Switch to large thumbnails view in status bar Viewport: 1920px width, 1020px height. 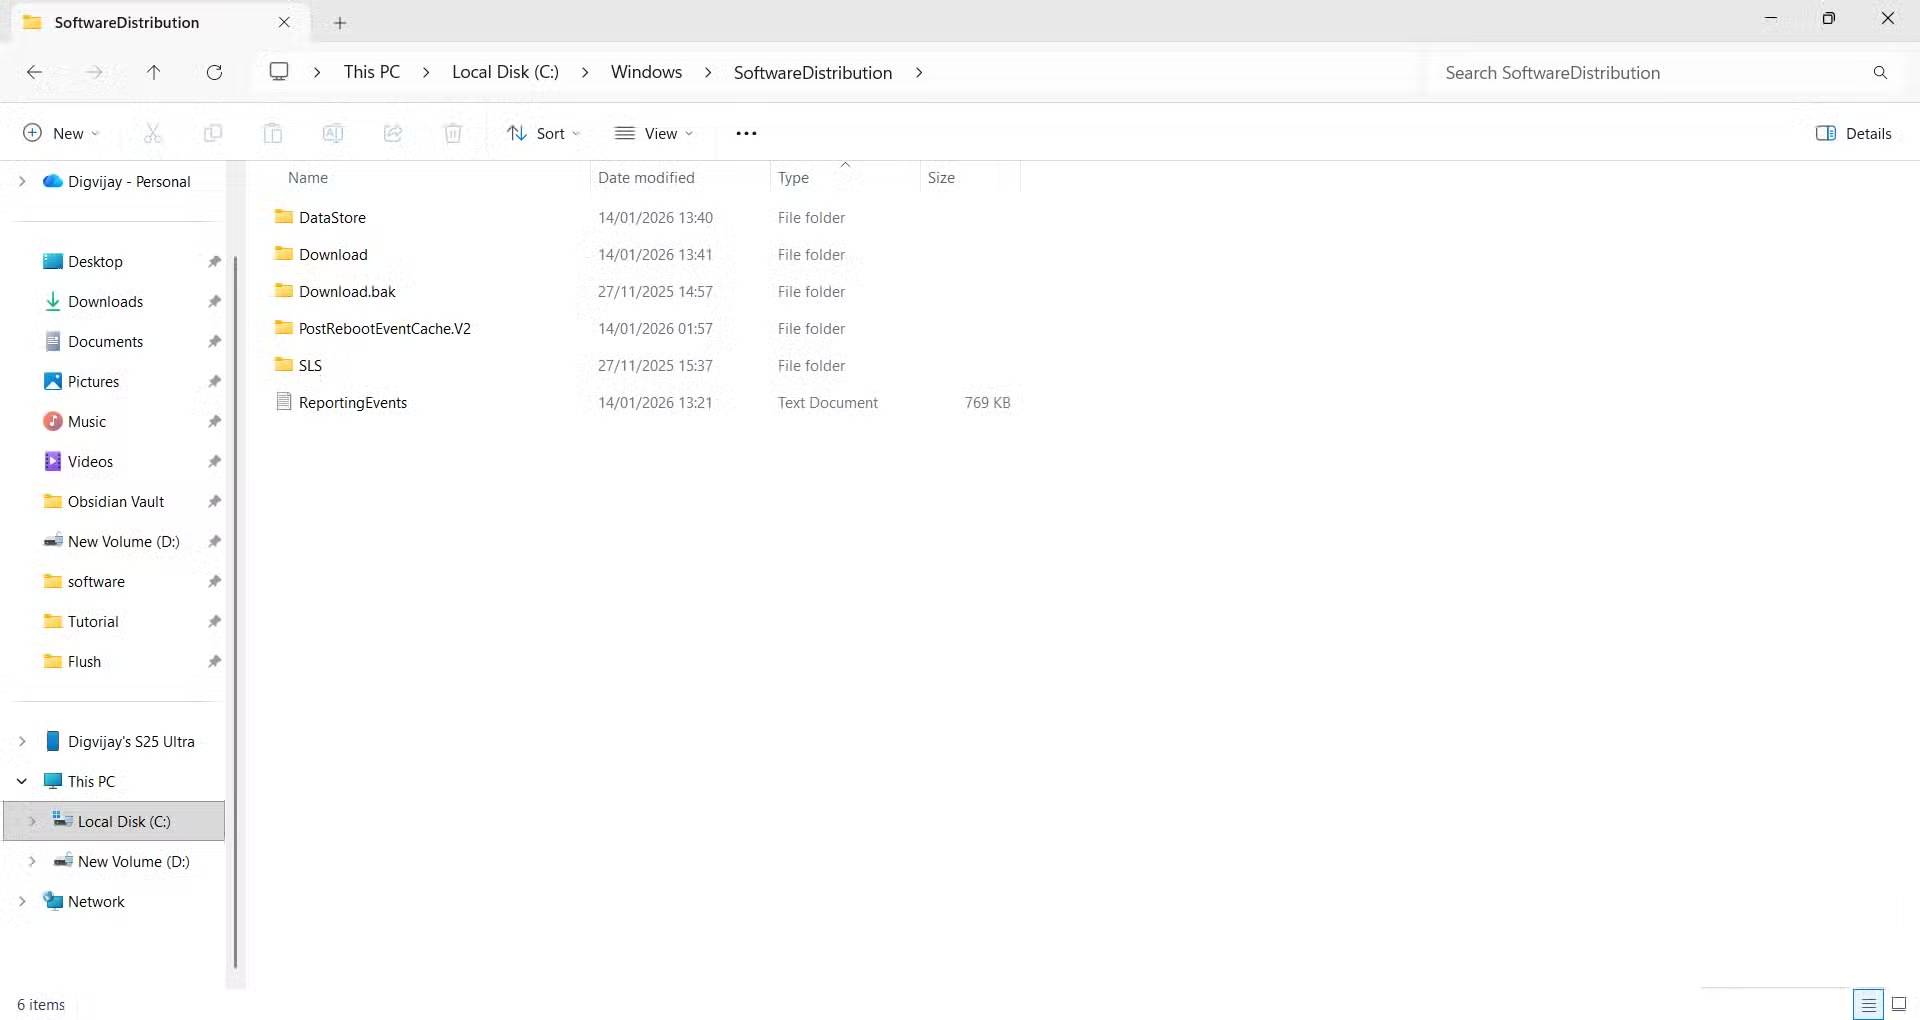(x=1899, y=1004)
